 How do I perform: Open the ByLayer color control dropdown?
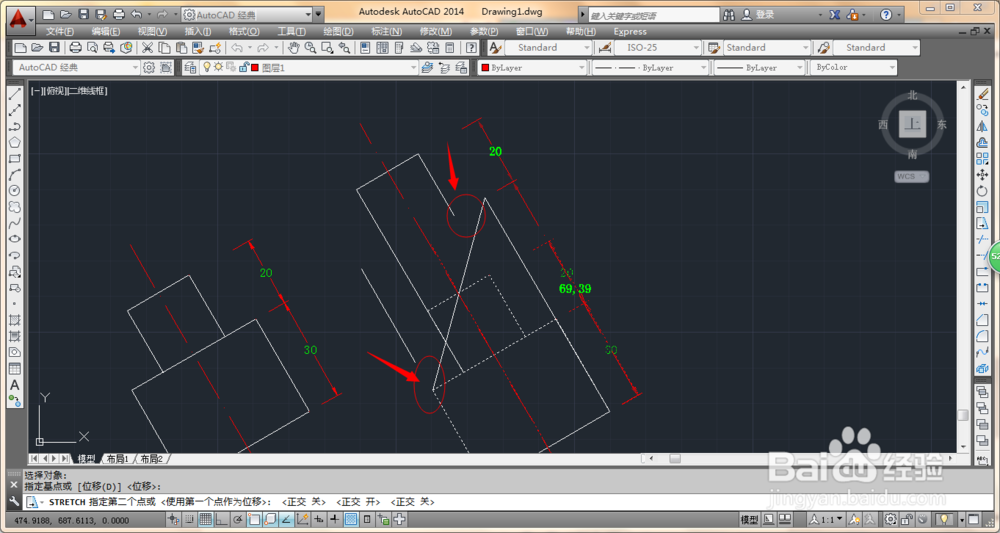(532, 68)
